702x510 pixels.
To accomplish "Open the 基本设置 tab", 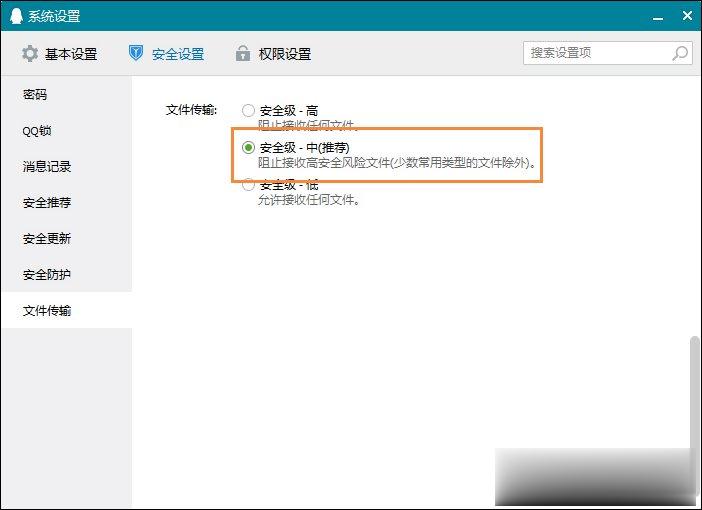I will [60, 54].
